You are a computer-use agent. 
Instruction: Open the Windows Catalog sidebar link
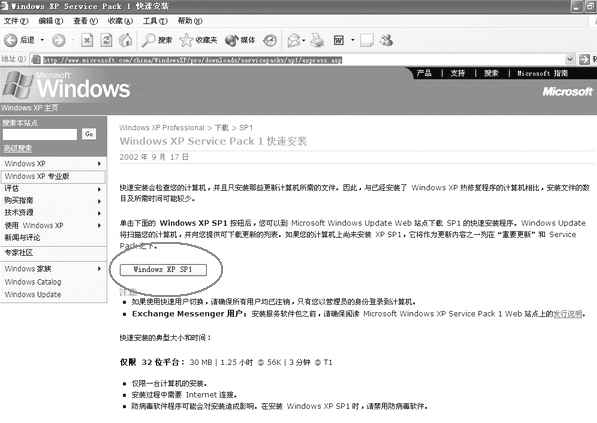click(x=33, y=282)
